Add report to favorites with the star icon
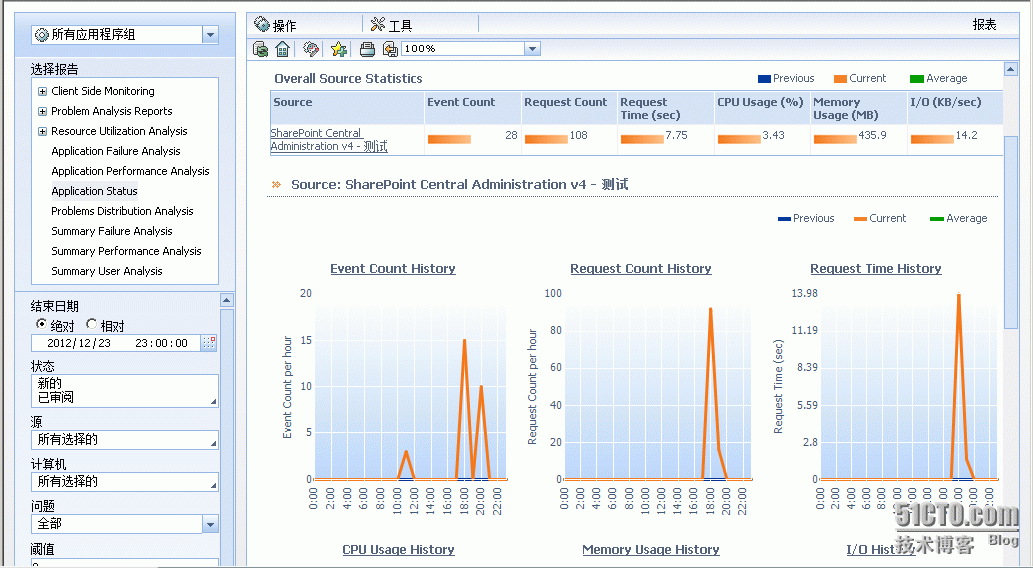1033x568 pixels. point(339,49)
